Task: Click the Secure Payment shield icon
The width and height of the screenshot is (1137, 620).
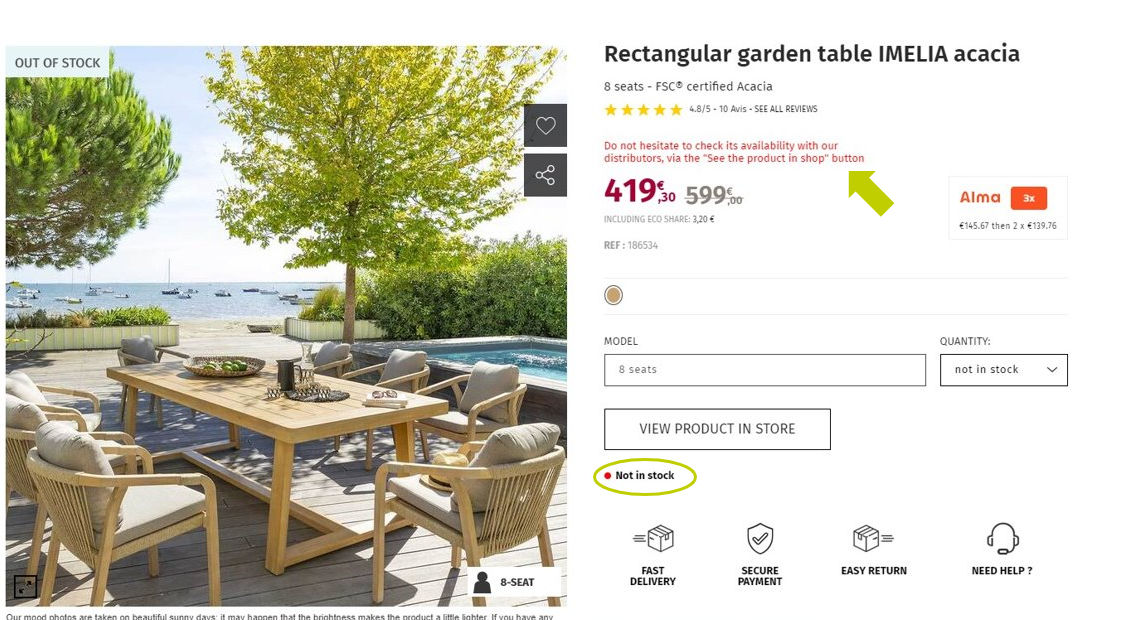Action: point(760,539)
